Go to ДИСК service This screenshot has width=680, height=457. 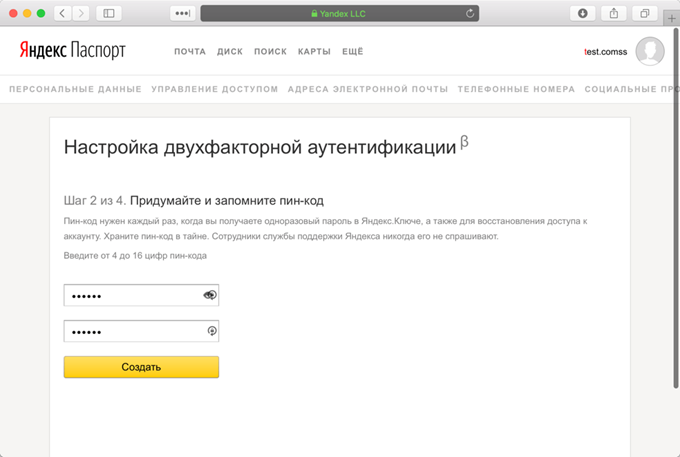click(230, 52)
